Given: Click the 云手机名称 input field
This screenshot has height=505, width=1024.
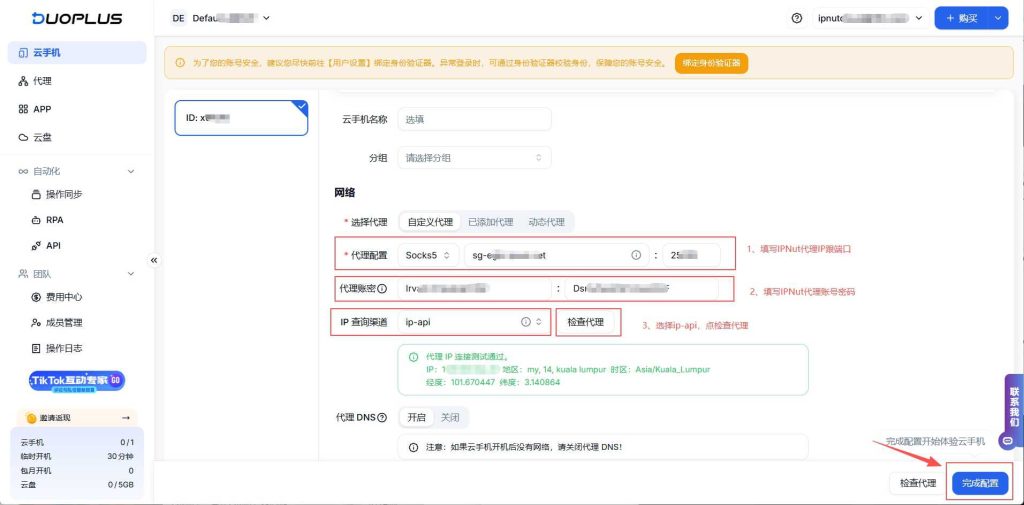Looking at the screenshot, I should (x=474, y=119).
